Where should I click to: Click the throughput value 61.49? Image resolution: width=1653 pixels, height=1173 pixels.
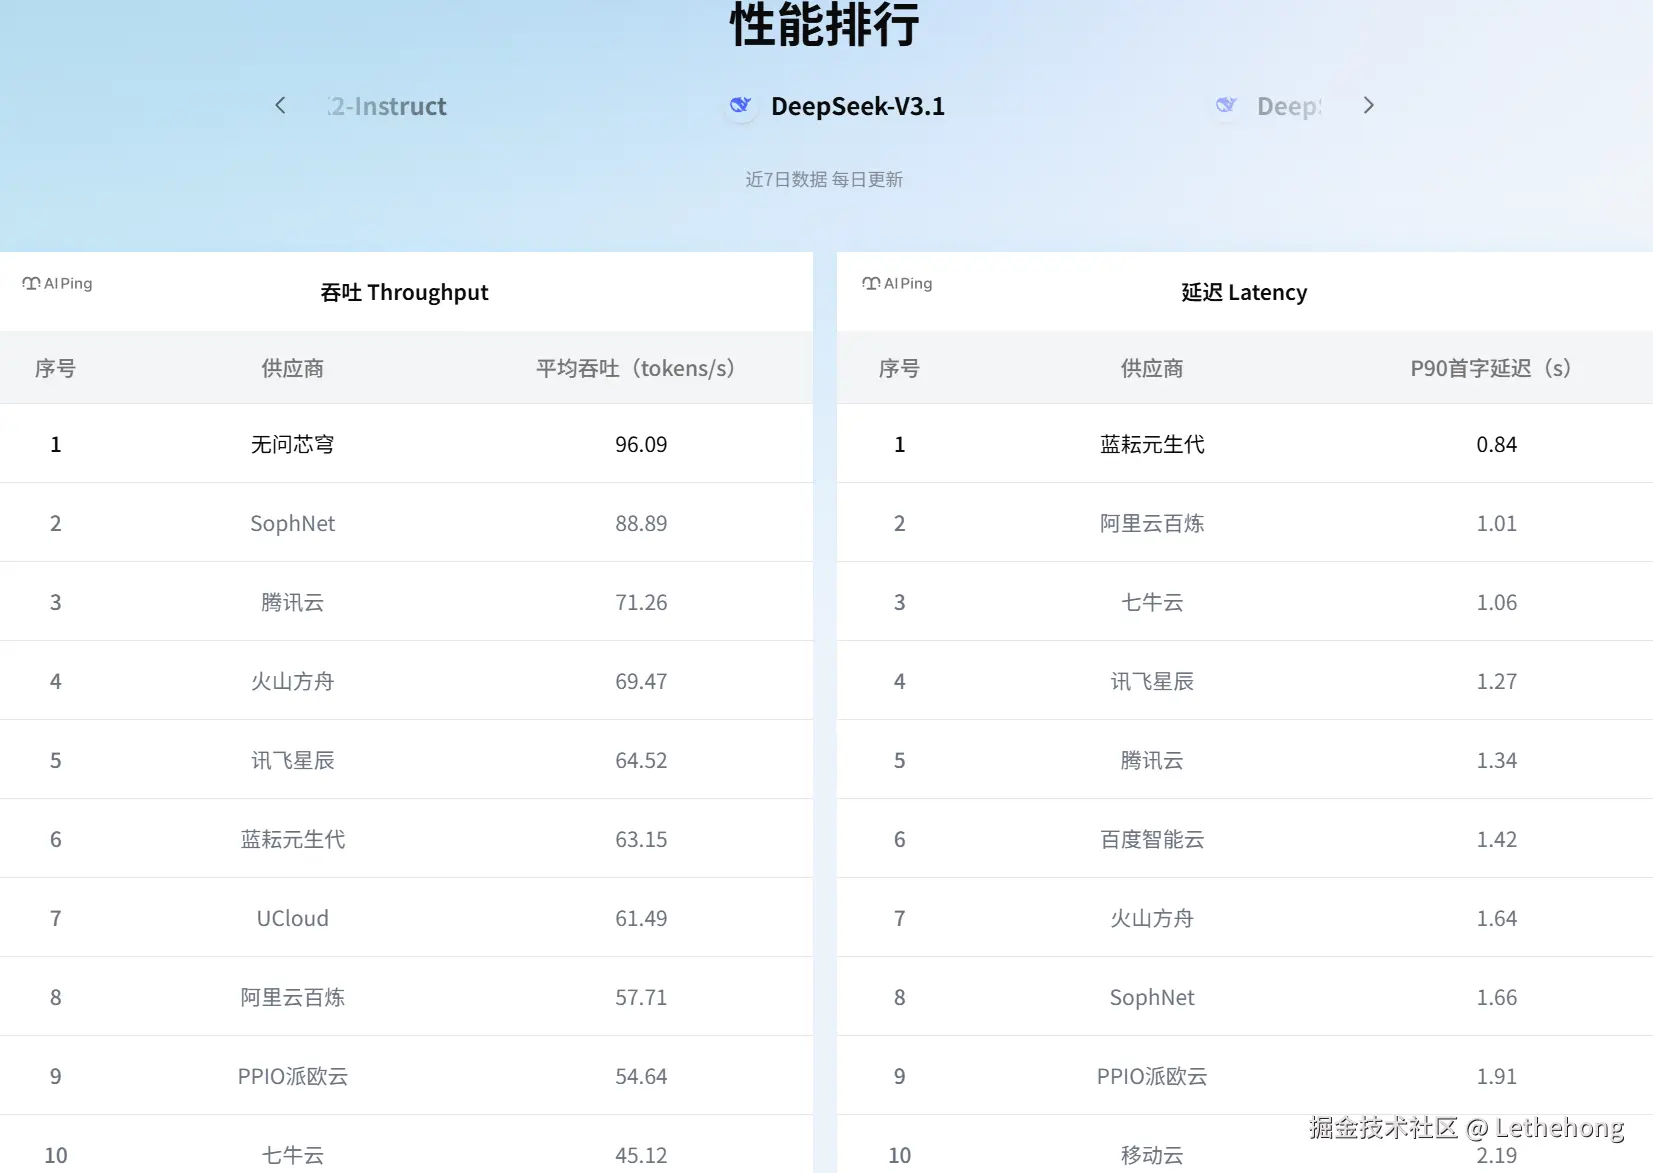(641, 918)
